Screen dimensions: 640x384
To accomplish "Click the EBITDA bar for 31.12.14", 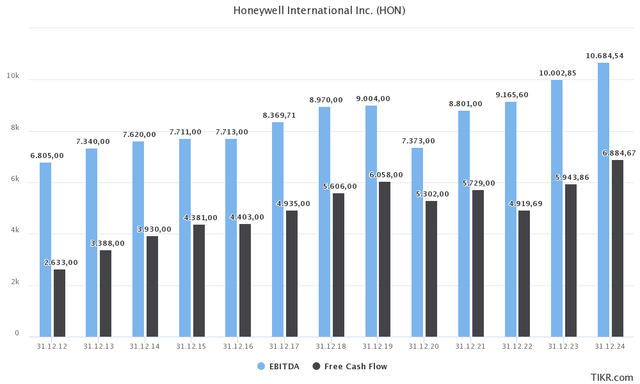I will [x=138, y=239].
